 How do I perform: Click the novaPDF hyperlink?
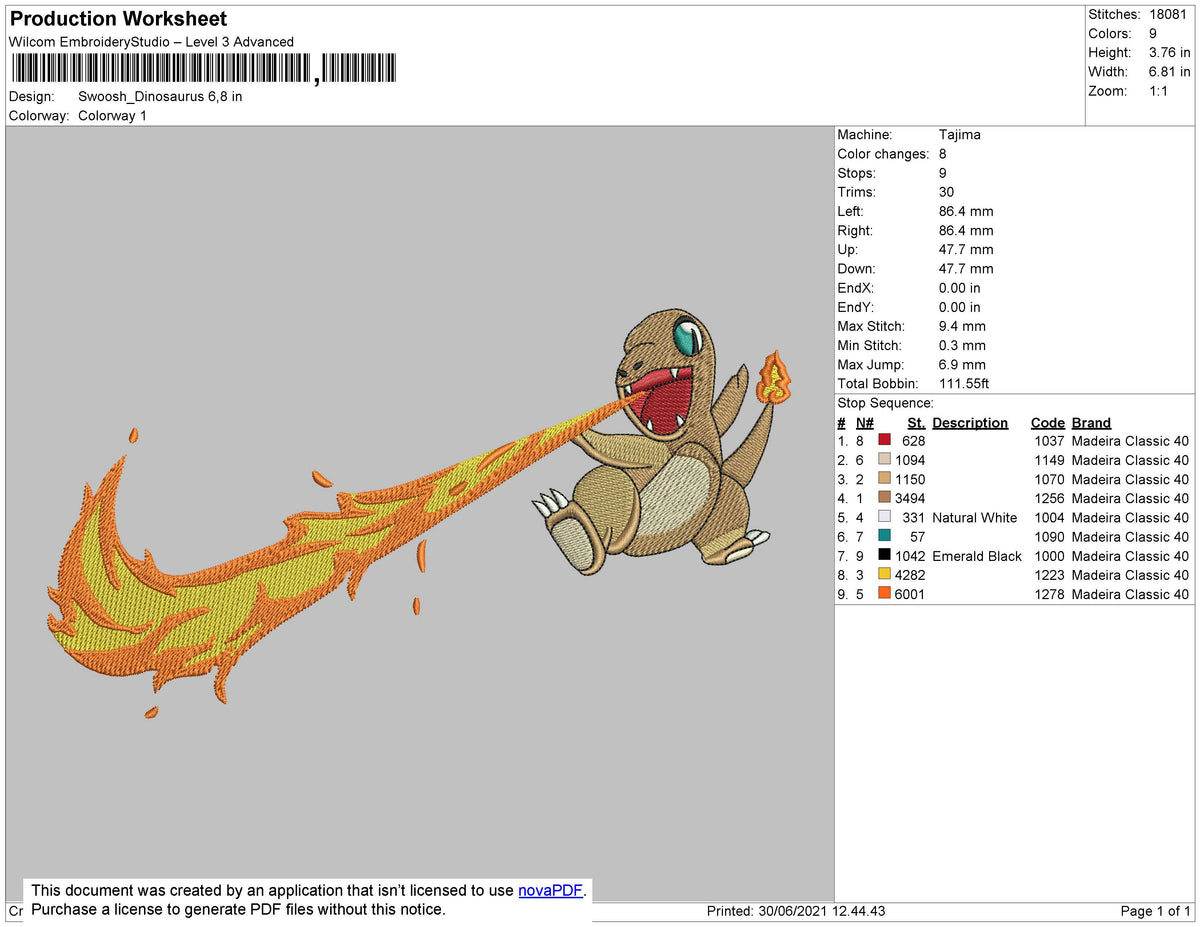click(x=550, y=890)
